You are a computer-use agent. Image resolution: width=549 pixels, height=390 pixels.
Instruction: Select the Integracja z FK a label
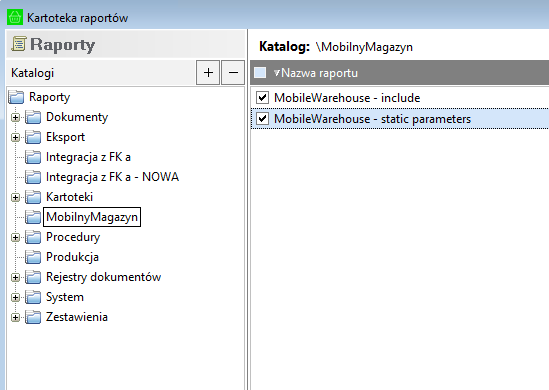tap(88, 157)
